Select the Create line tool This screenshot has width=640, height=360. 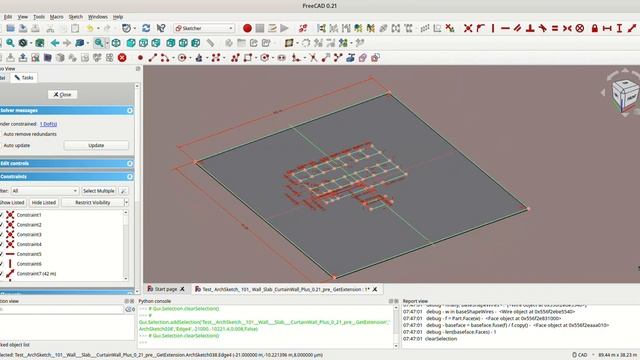pyautogui.click(x=152, y=58)
